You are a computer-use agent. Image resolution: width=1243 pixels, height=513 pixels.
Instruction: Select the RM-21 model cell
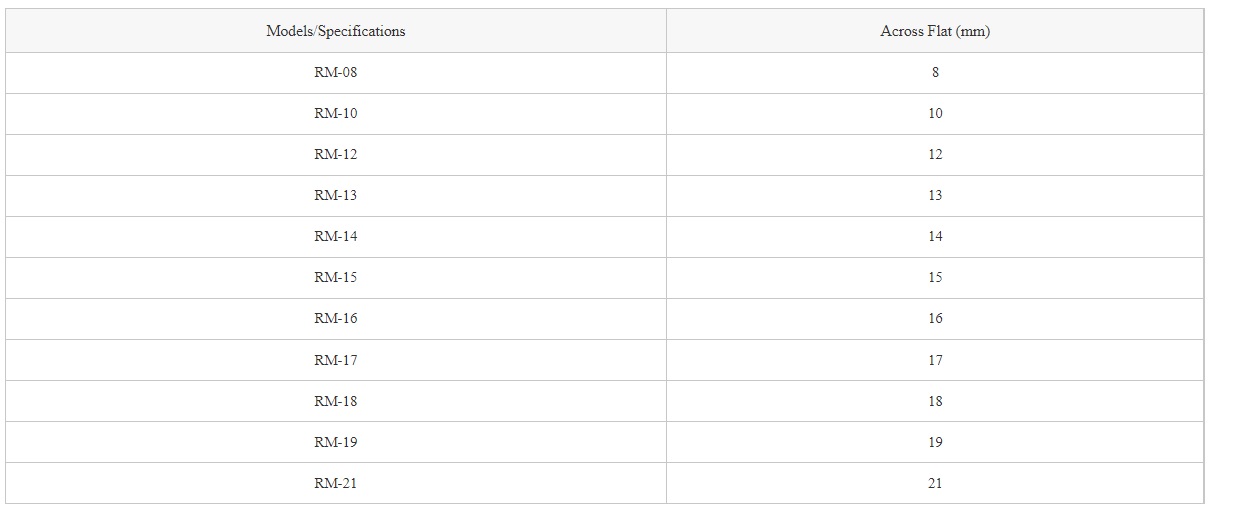[336, 483]
